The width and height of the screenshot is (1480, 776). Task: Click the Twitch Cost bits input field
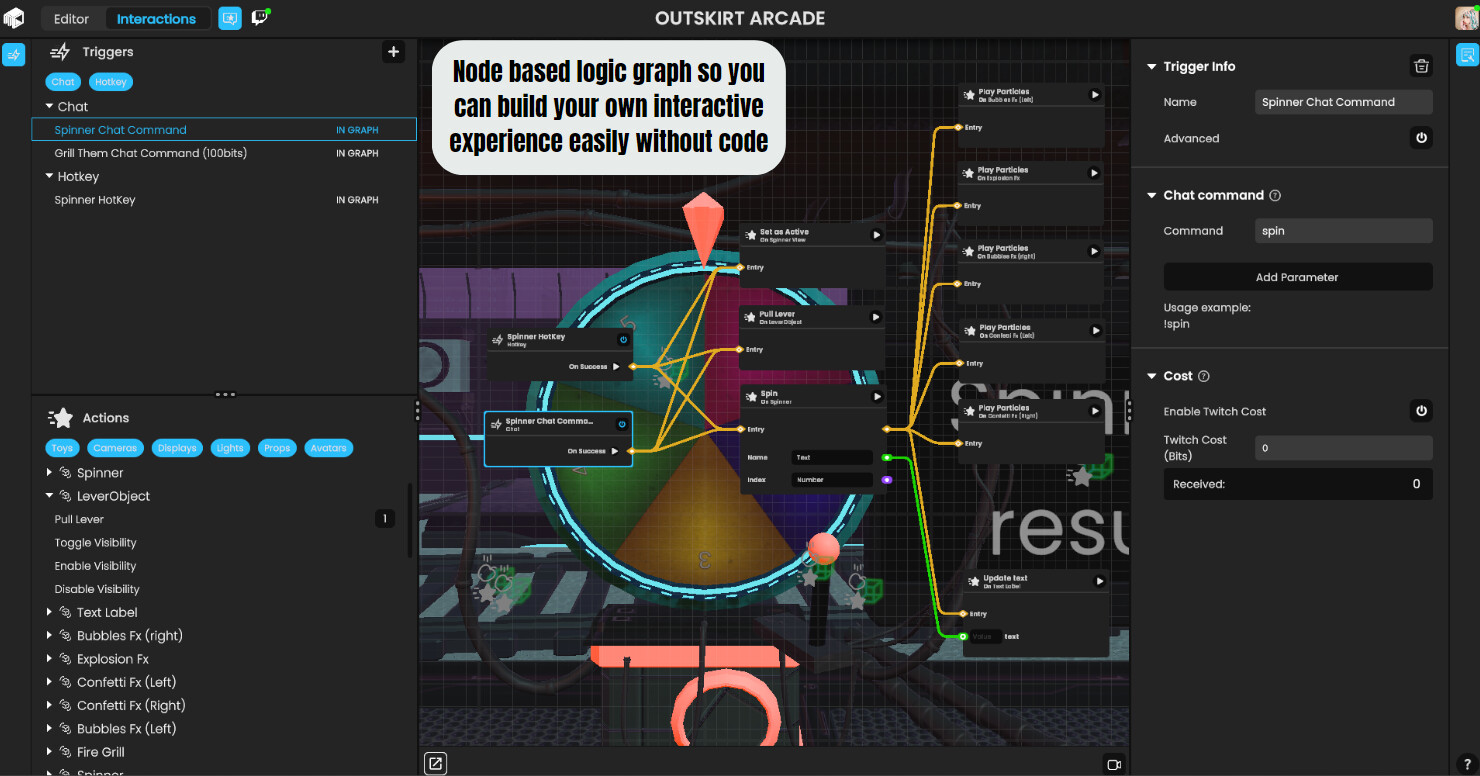(1343, 448)
